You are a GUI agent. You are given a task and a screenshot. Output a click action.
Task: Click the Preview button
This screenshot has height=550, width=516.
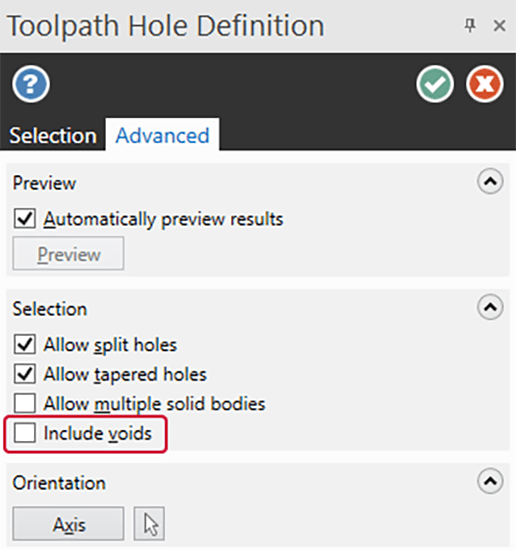point(68,253)
